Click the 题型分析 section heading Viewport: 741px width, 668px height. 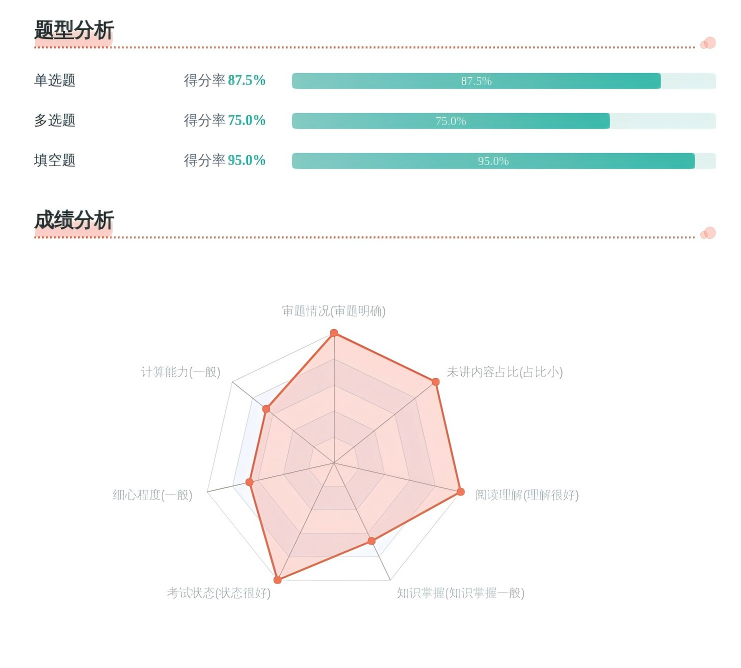coord(74,30)
